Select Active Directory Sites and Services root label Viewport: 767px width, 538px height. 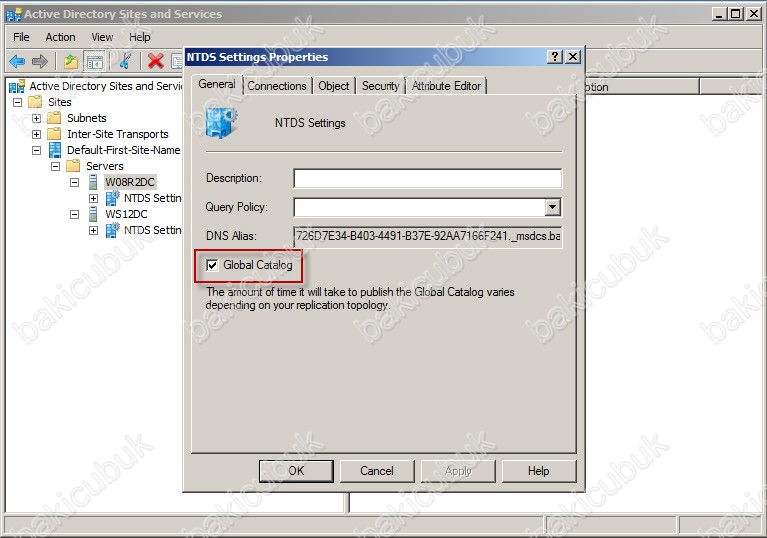[x=105, y=86]
